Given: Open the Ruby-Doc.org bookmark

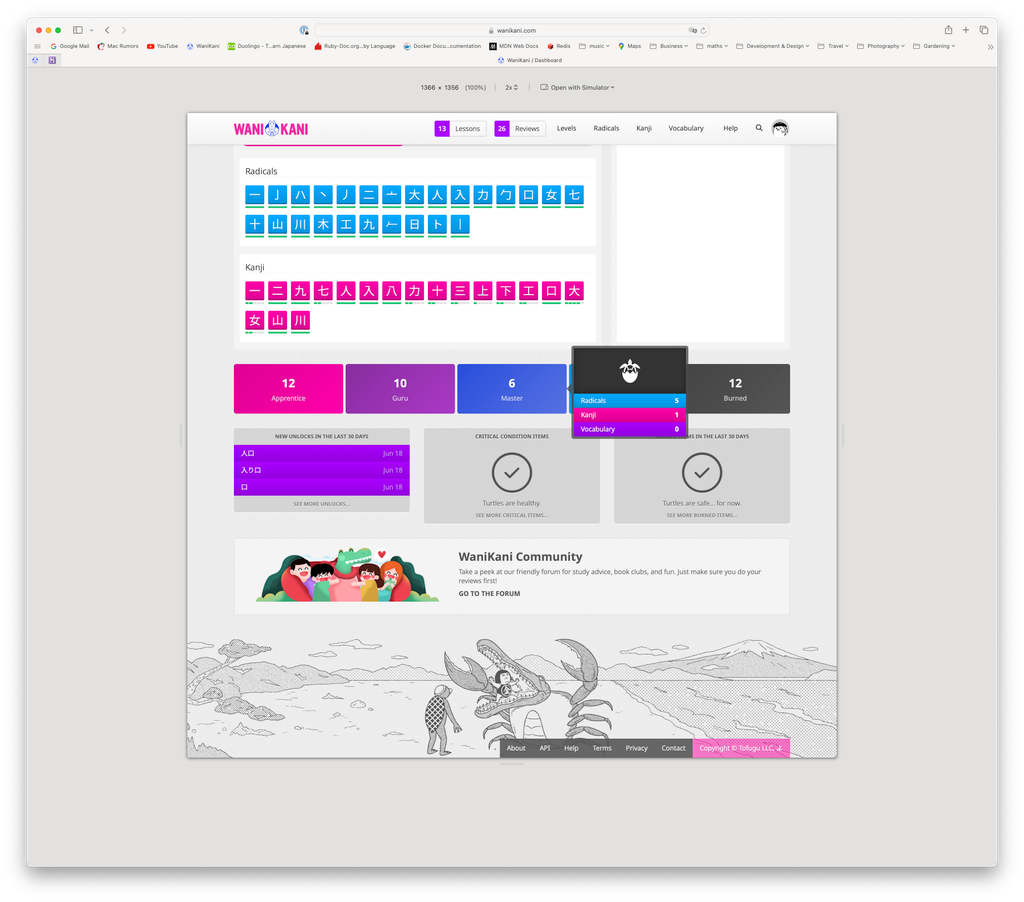Looking at the screenshot, I should point(355,46).
